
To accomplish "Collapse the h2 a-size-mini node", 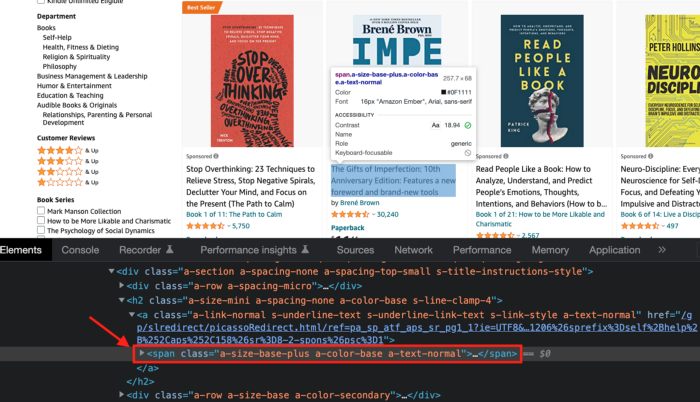I will (121, 300).
